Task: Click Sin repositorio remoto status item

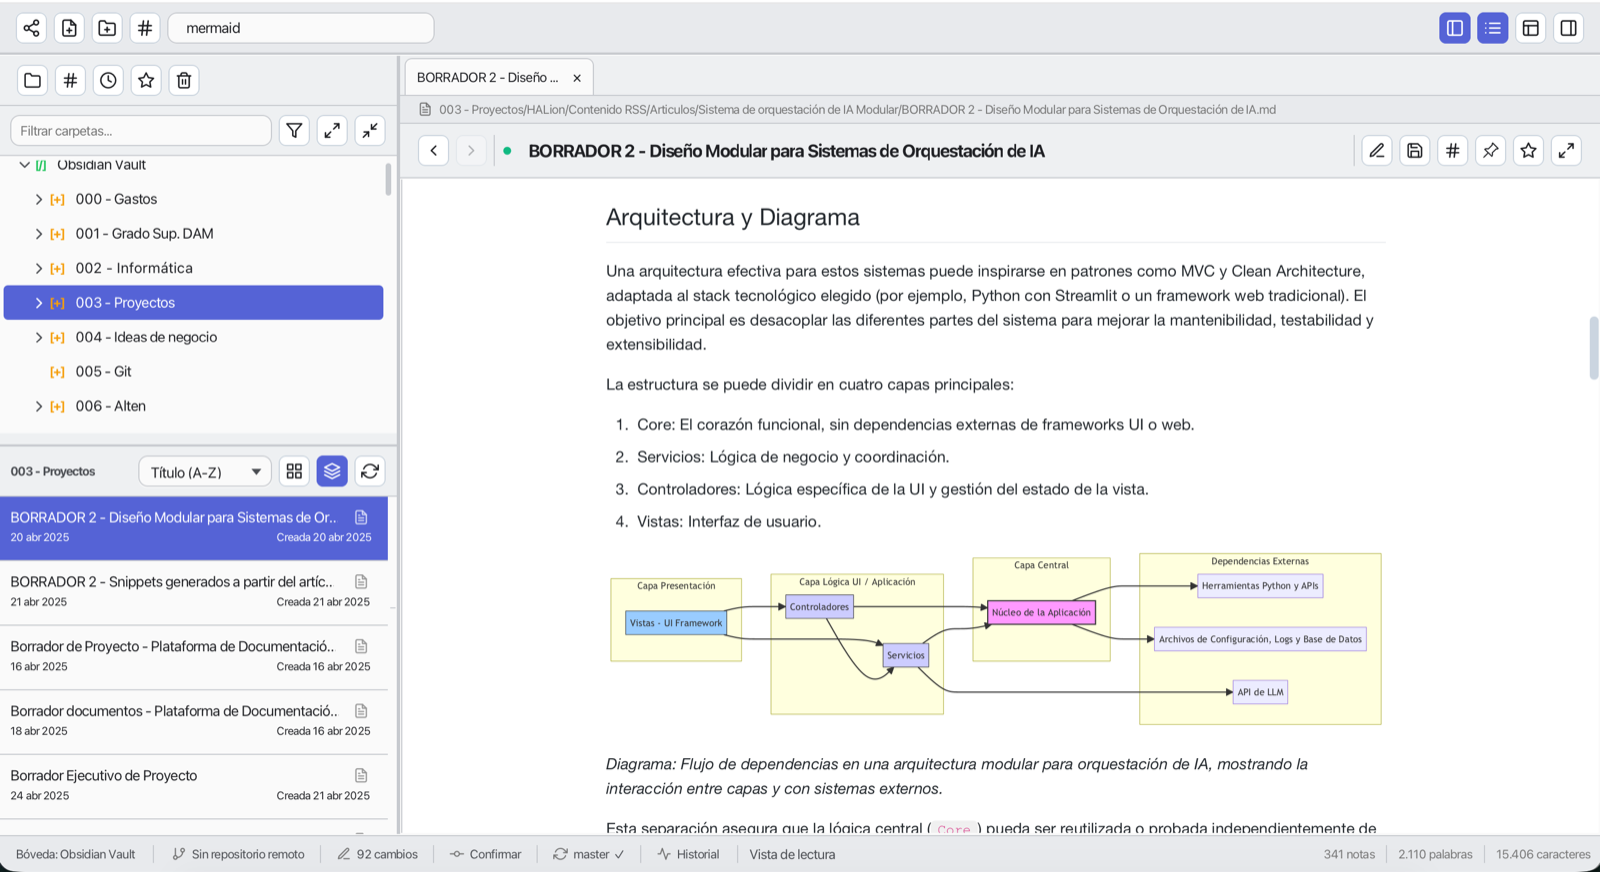Action: (238, 854)
